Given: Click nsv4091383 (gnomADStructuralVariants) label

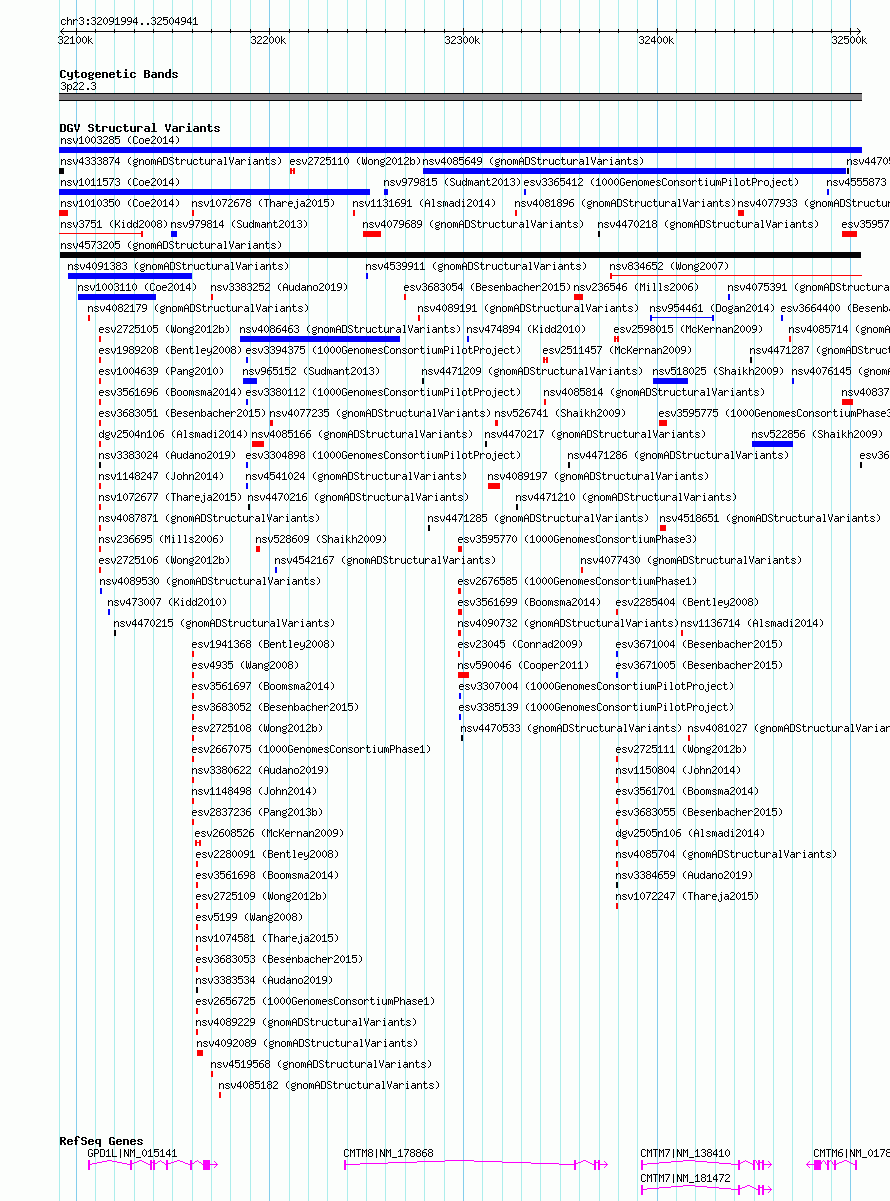Looking at the screenshot, I should pos(178,266).
